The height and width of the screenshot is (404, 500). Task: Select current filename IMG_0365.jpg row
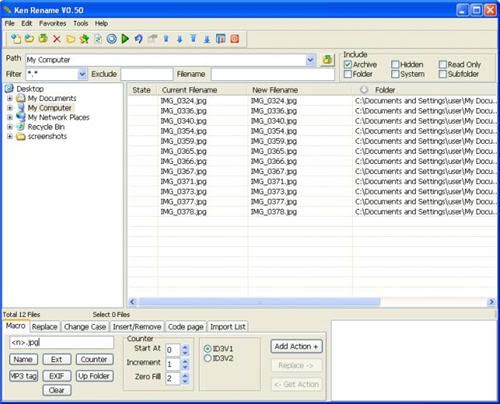tap(183, 151)
